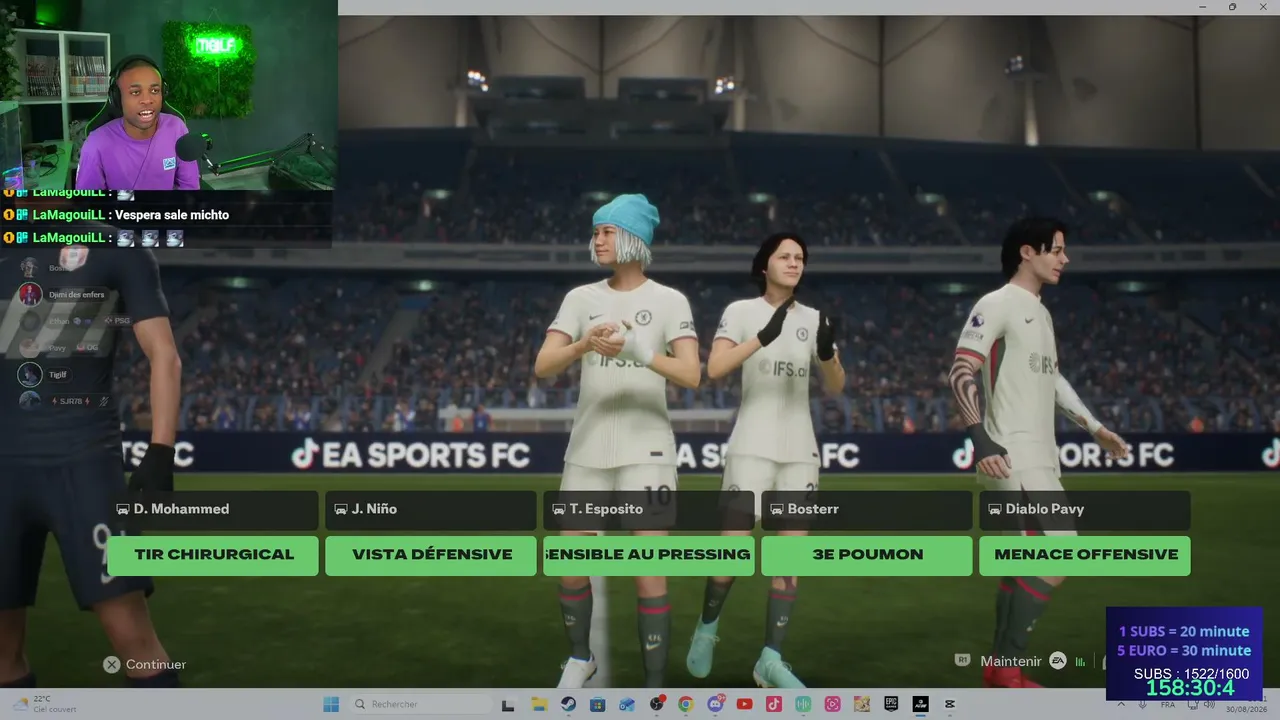Click the '1 SUBS = 20 minute' text
Viewport: 1280px width, 720px height.
(x=1184, y=631)
